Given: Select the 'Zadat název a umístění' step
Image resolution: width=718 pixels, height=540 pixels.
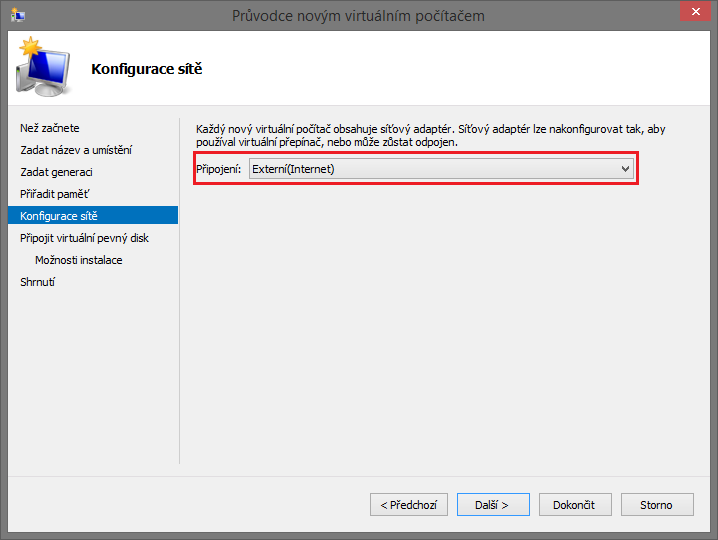Looking at the screenshot, I should 76,150.
